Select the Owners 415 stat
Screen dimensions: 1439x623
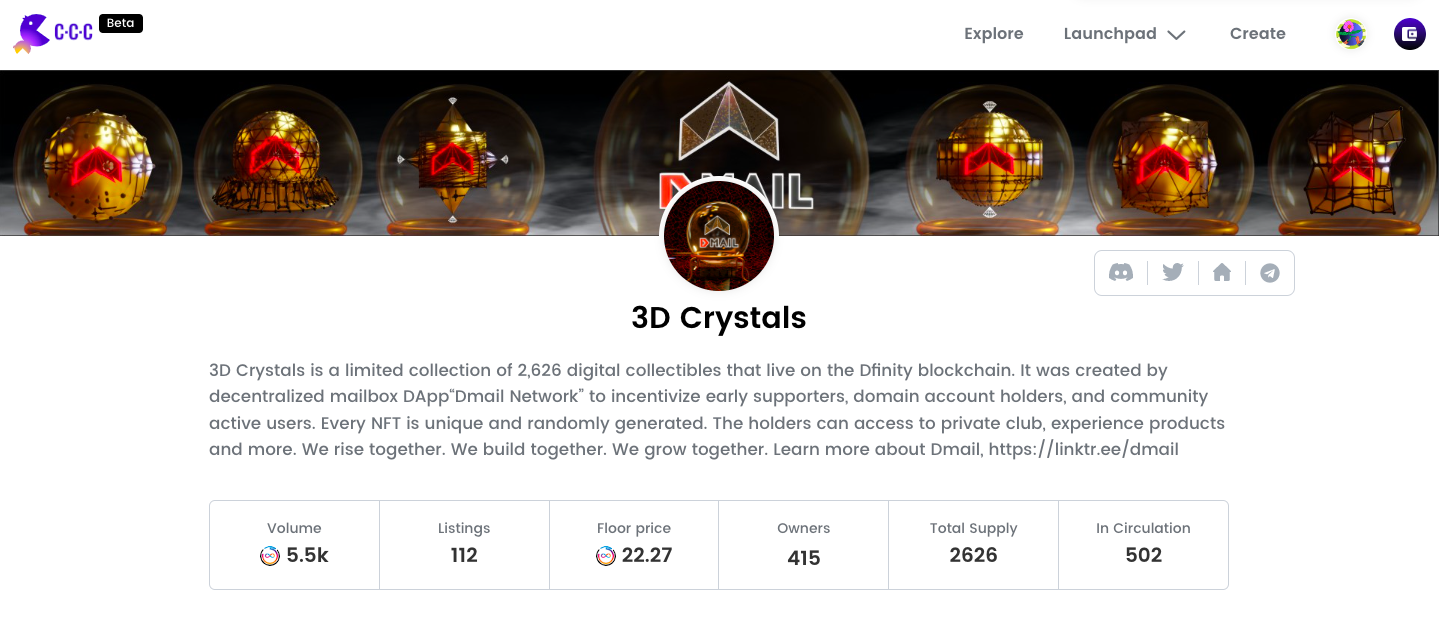(x=804, y=545)
